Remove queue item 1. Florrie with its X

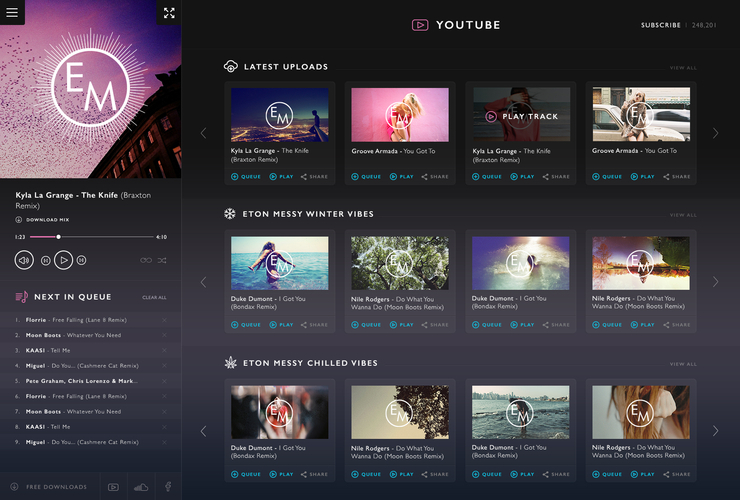point(164,320)
